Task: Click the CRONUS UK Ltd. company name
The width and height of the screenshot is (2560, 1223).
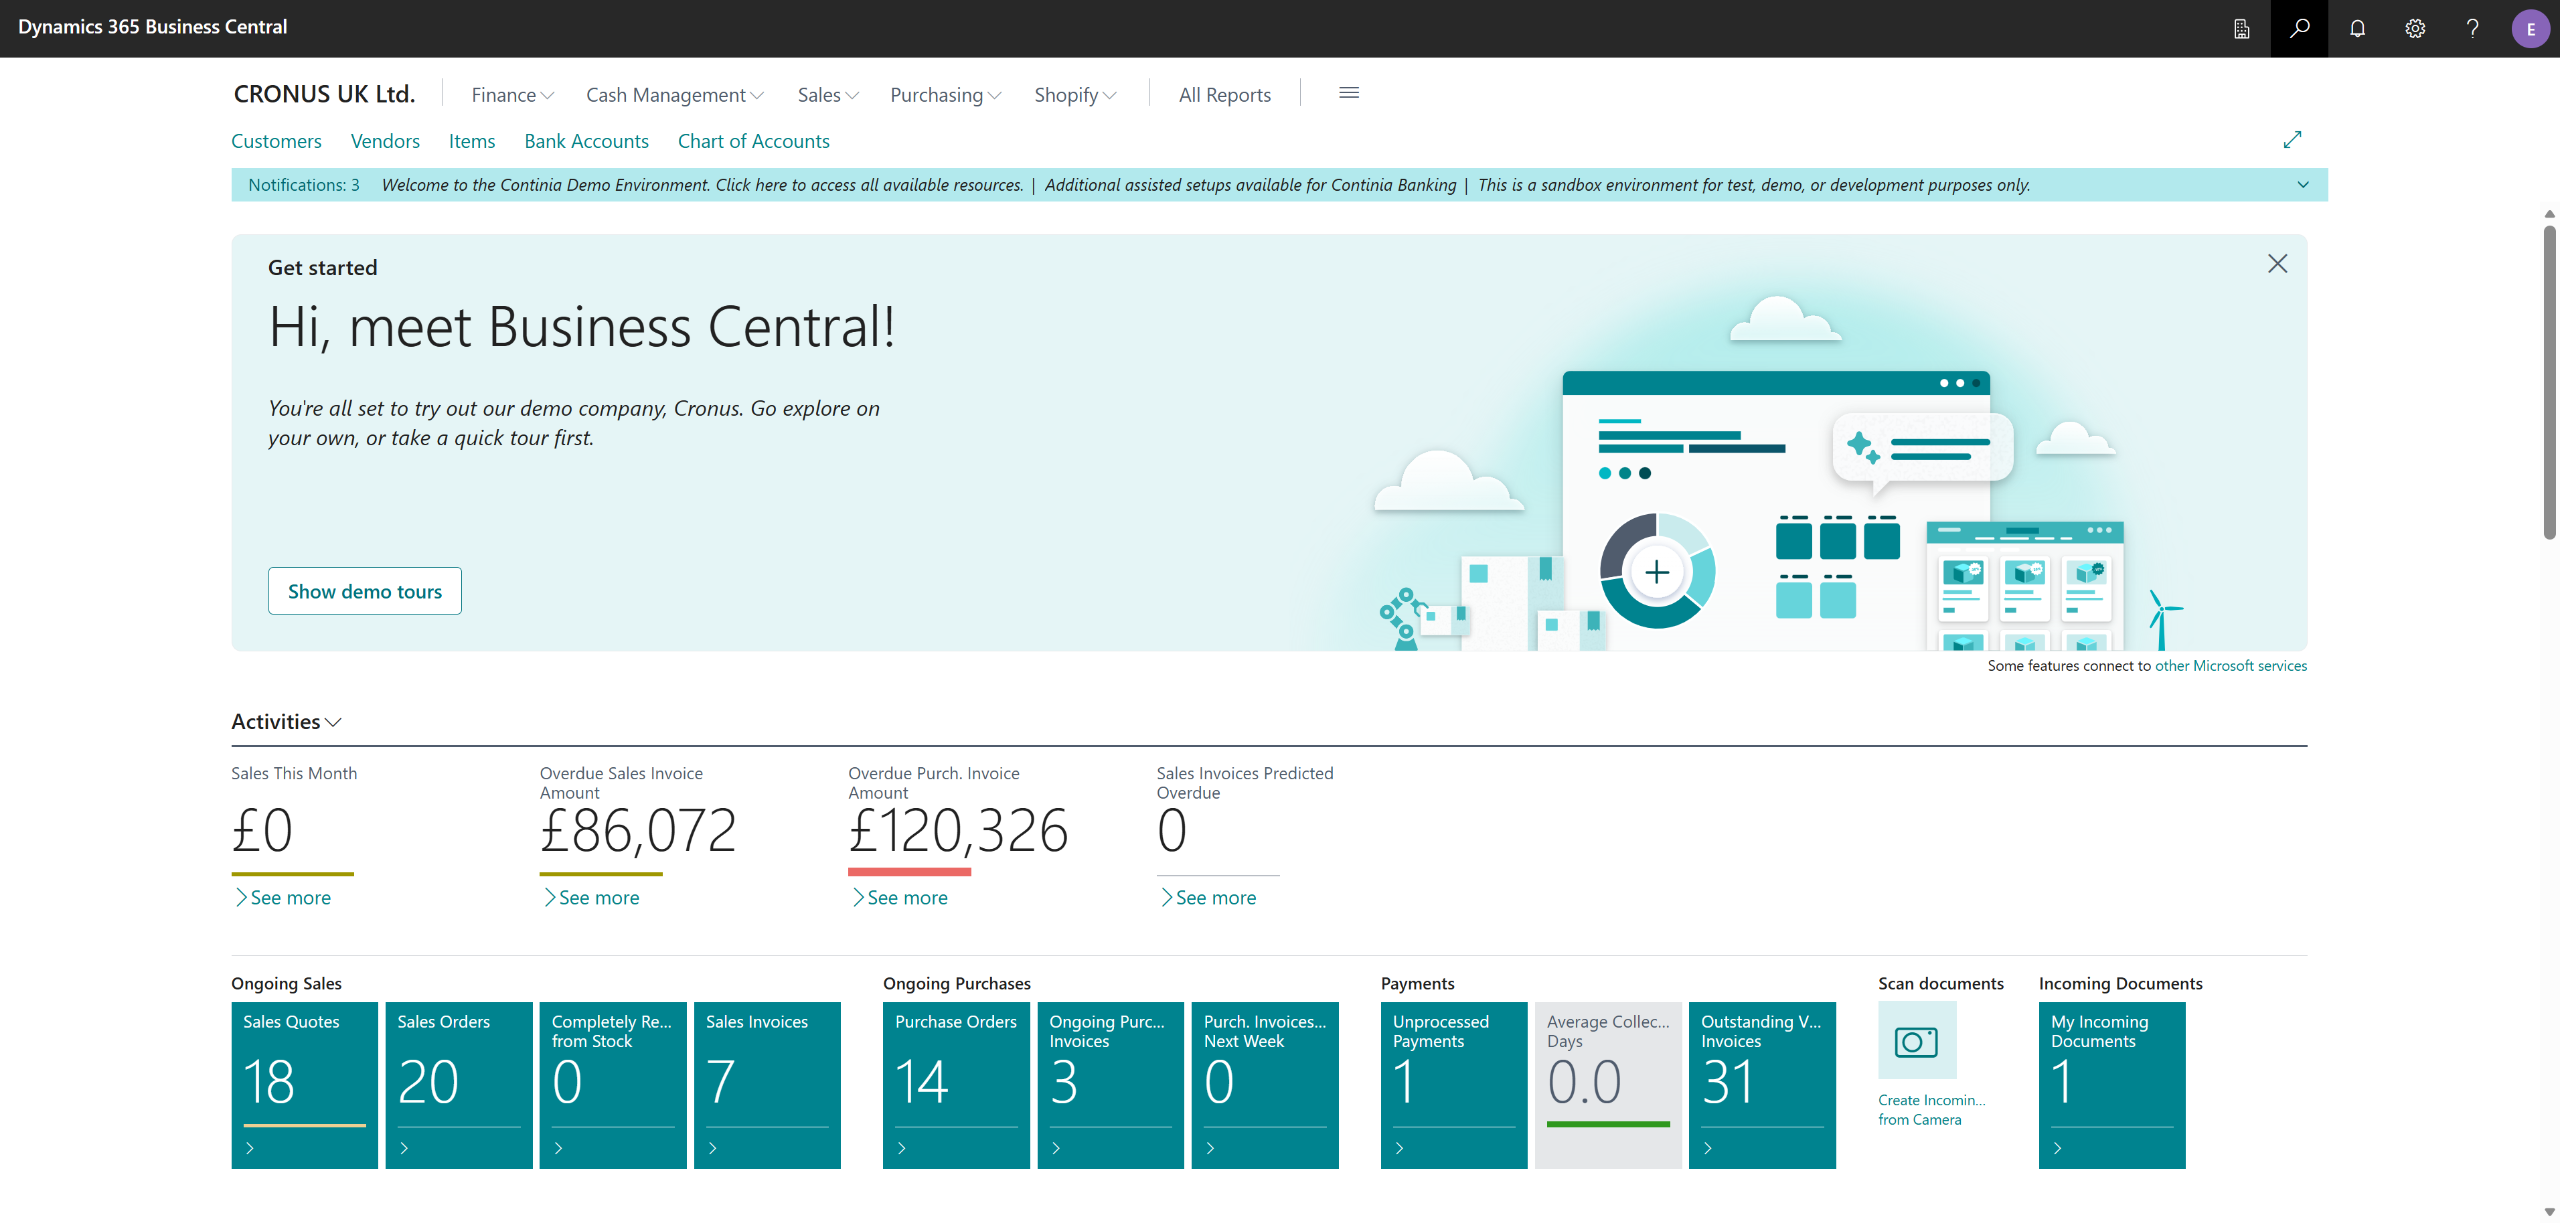Action: [324, 94]
